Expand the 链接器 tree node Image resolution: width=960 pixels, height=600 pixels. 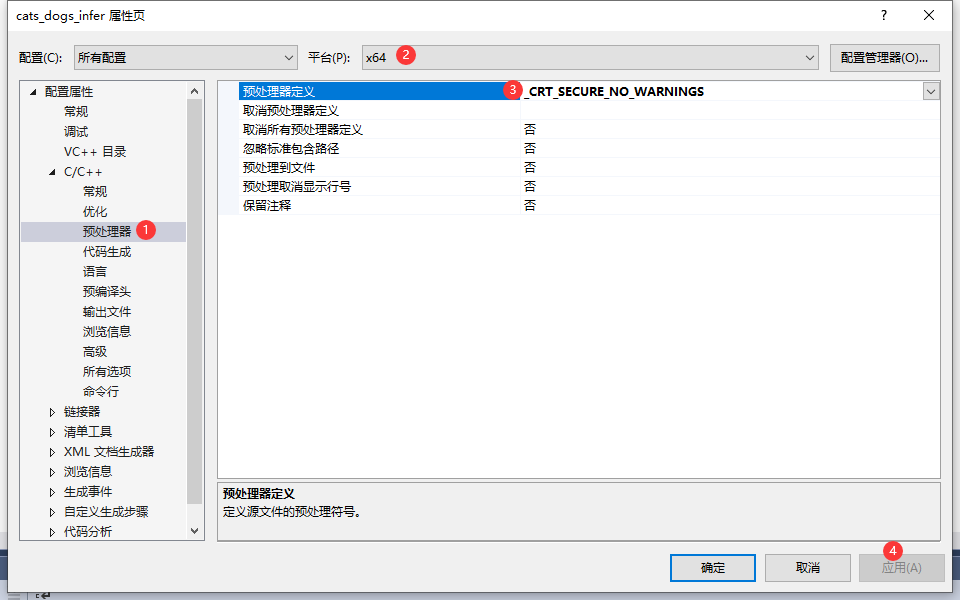click(x=53, y=412)
